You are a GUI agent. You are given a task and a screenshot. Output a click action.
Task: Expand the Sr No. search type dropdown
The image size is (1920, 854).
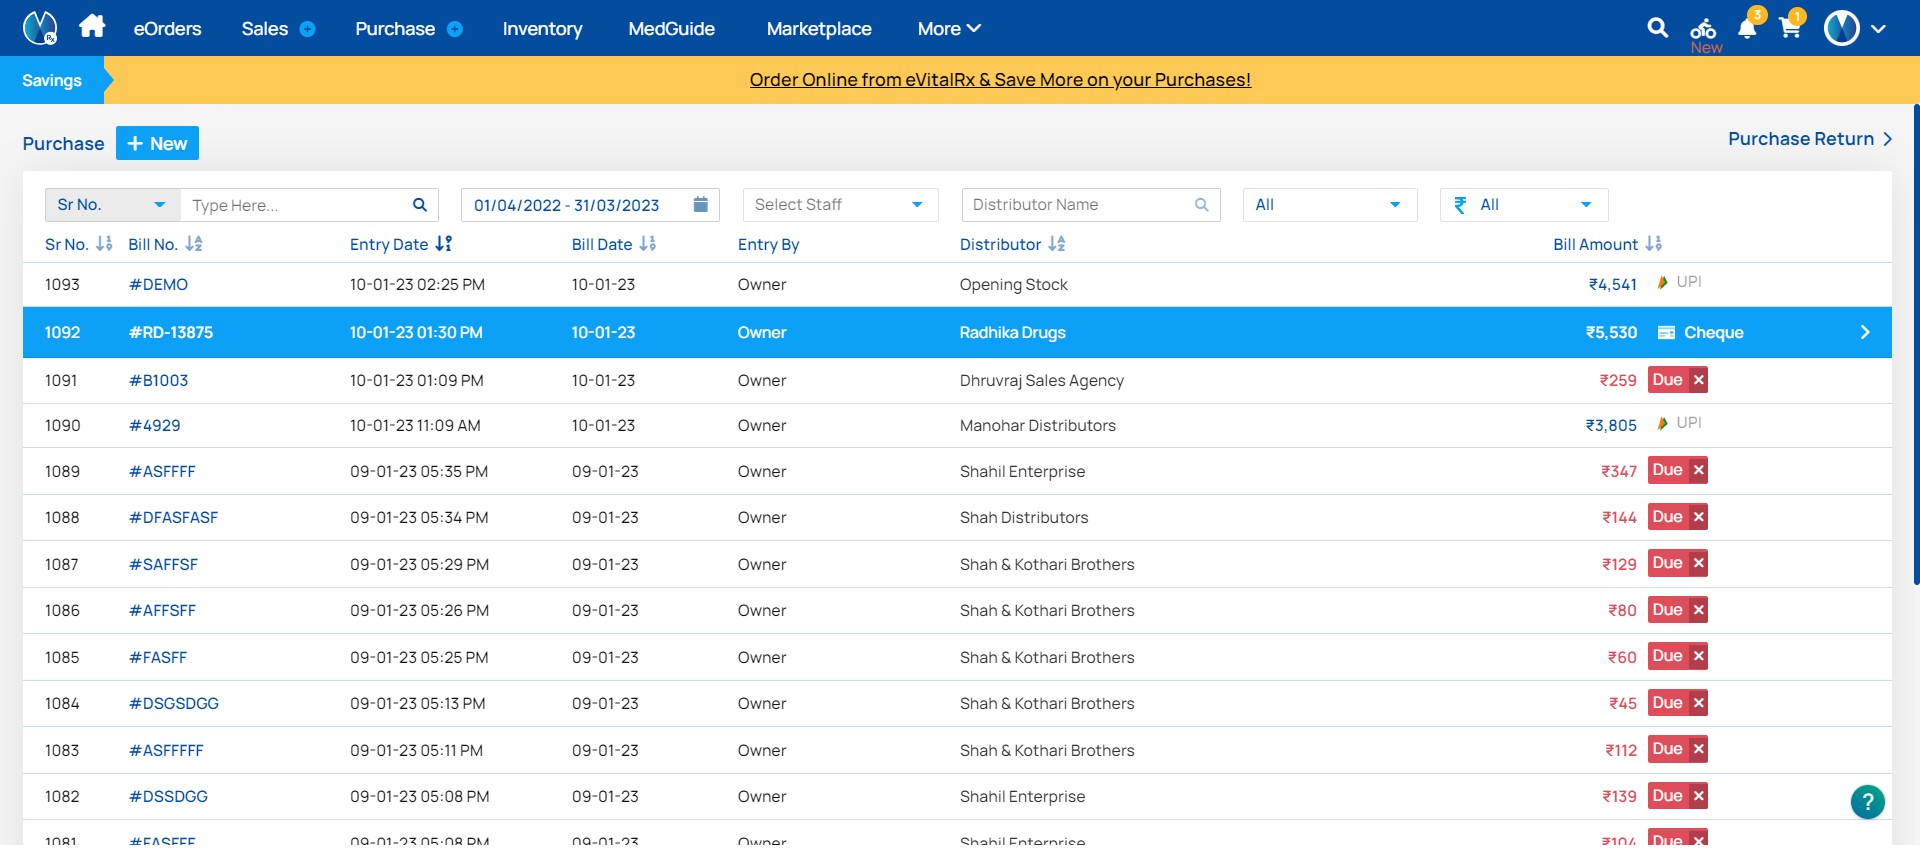point(112,205)
